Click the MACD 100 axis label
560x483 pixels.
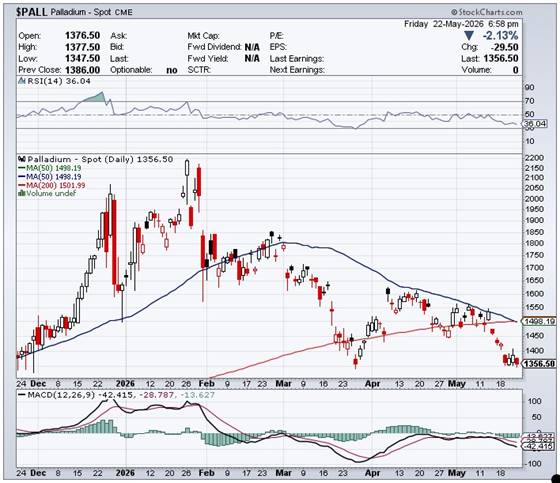click(534, 401)
